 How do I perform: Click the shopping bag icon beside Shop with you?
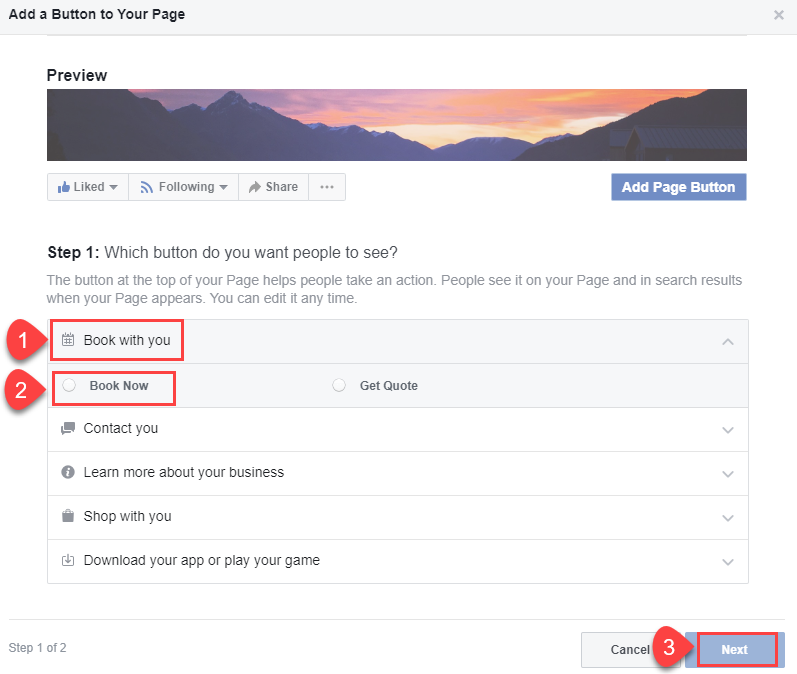[x=68, y=516]
